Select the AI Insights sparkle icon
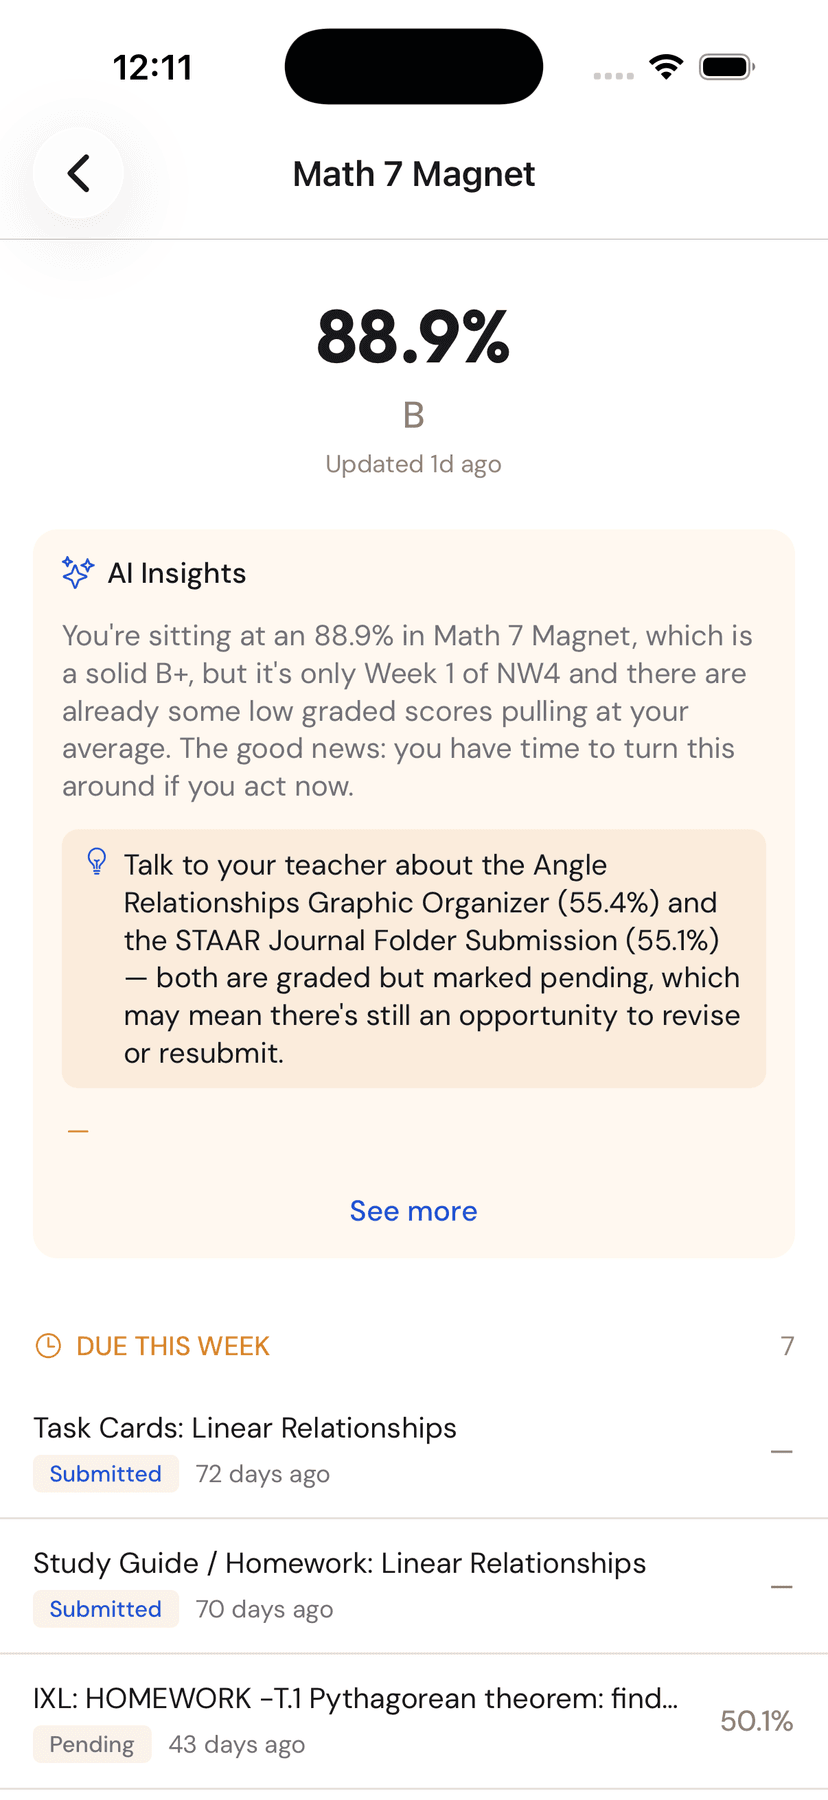The width and height of the screenshot is (828, 1800). [76, 573]
